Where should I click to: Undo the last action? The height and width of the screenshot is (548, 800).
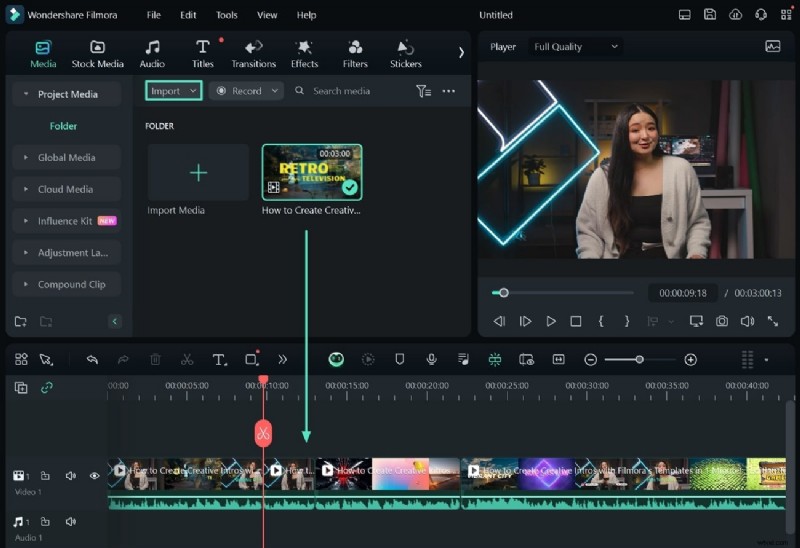[x=92, y=360]
